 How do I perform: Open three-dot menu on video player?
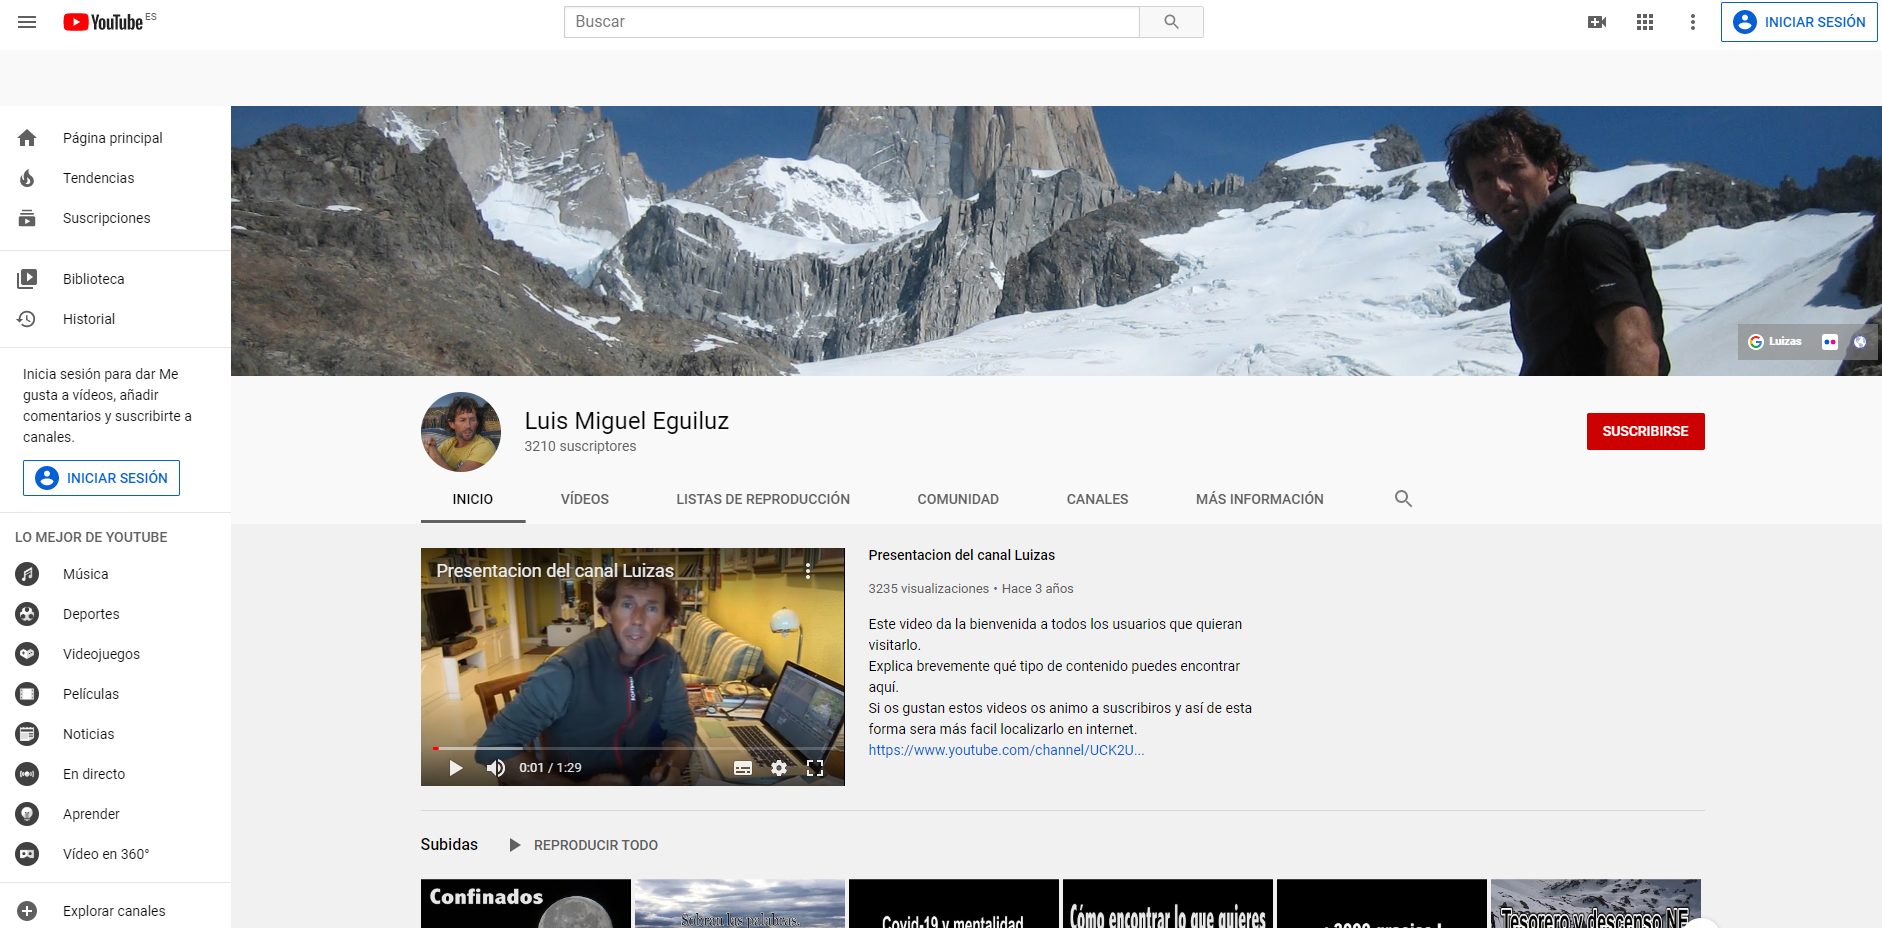point(808,571)
